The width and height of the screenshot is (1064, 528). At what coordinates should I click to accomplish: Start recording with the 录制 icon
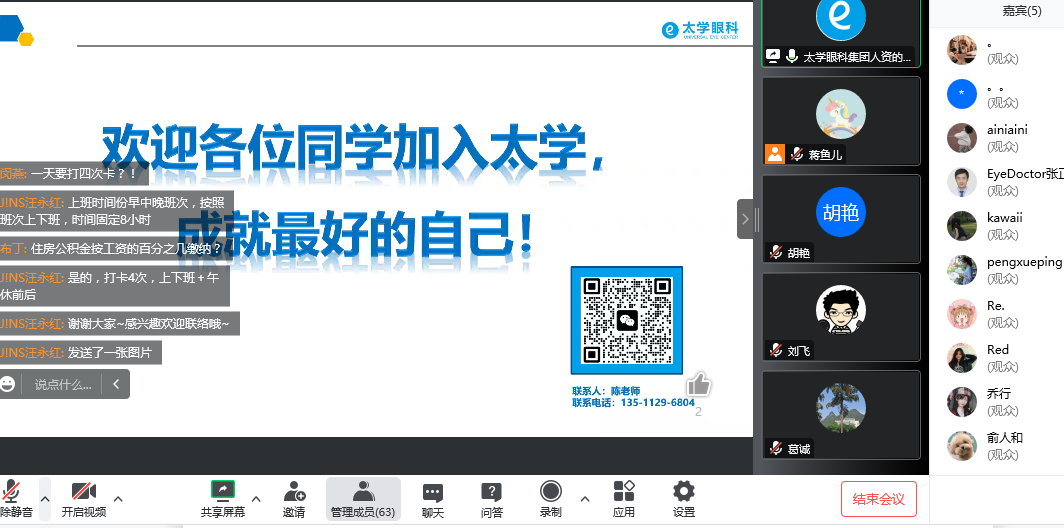tap(550, 498)
